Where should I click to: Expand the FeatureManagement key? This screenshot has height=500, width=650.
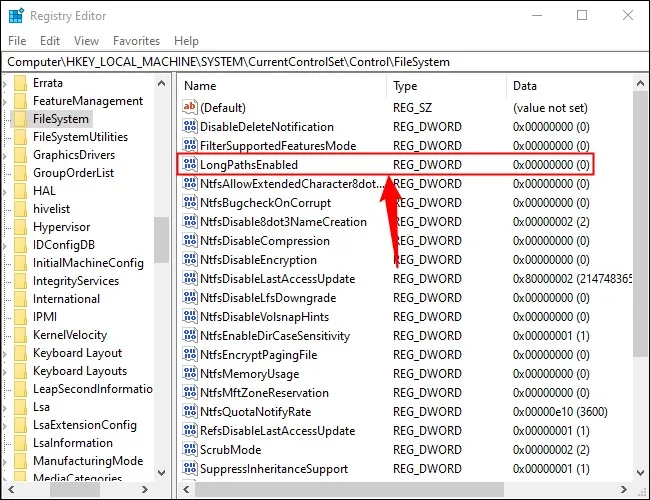point(5,101)
